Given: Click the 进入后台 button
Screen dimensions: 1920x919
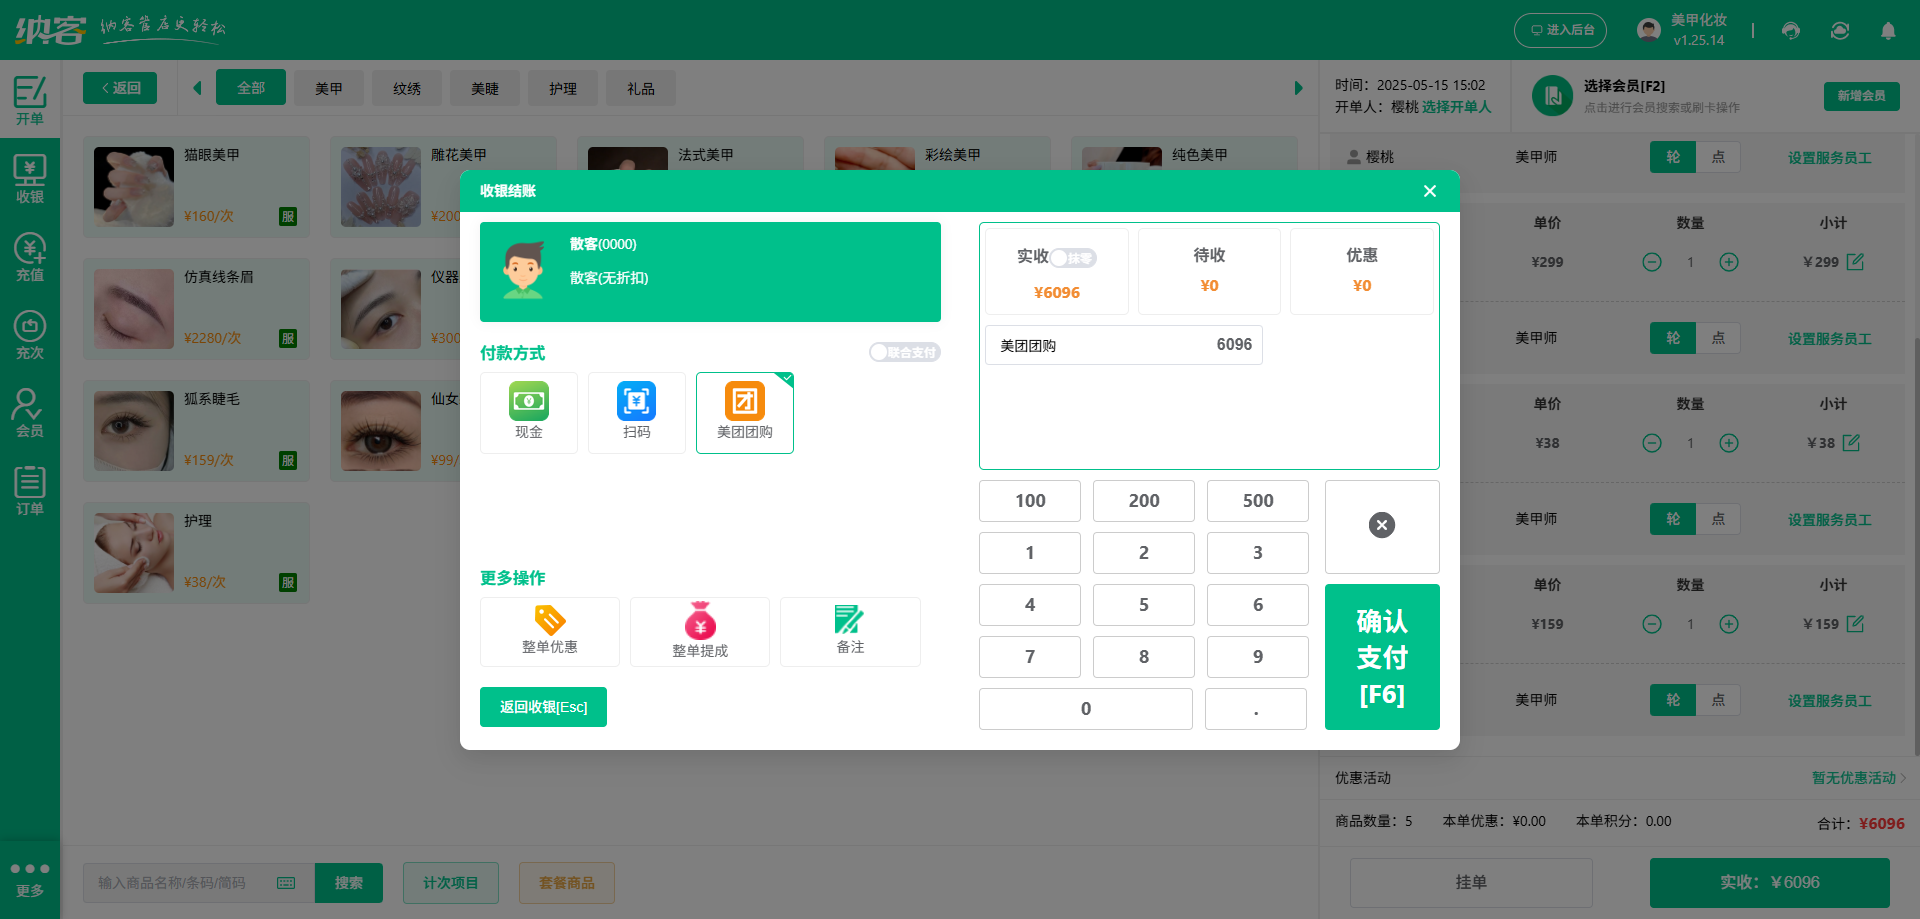Looking at the screenshot, I should click(x=1560, y=30).
